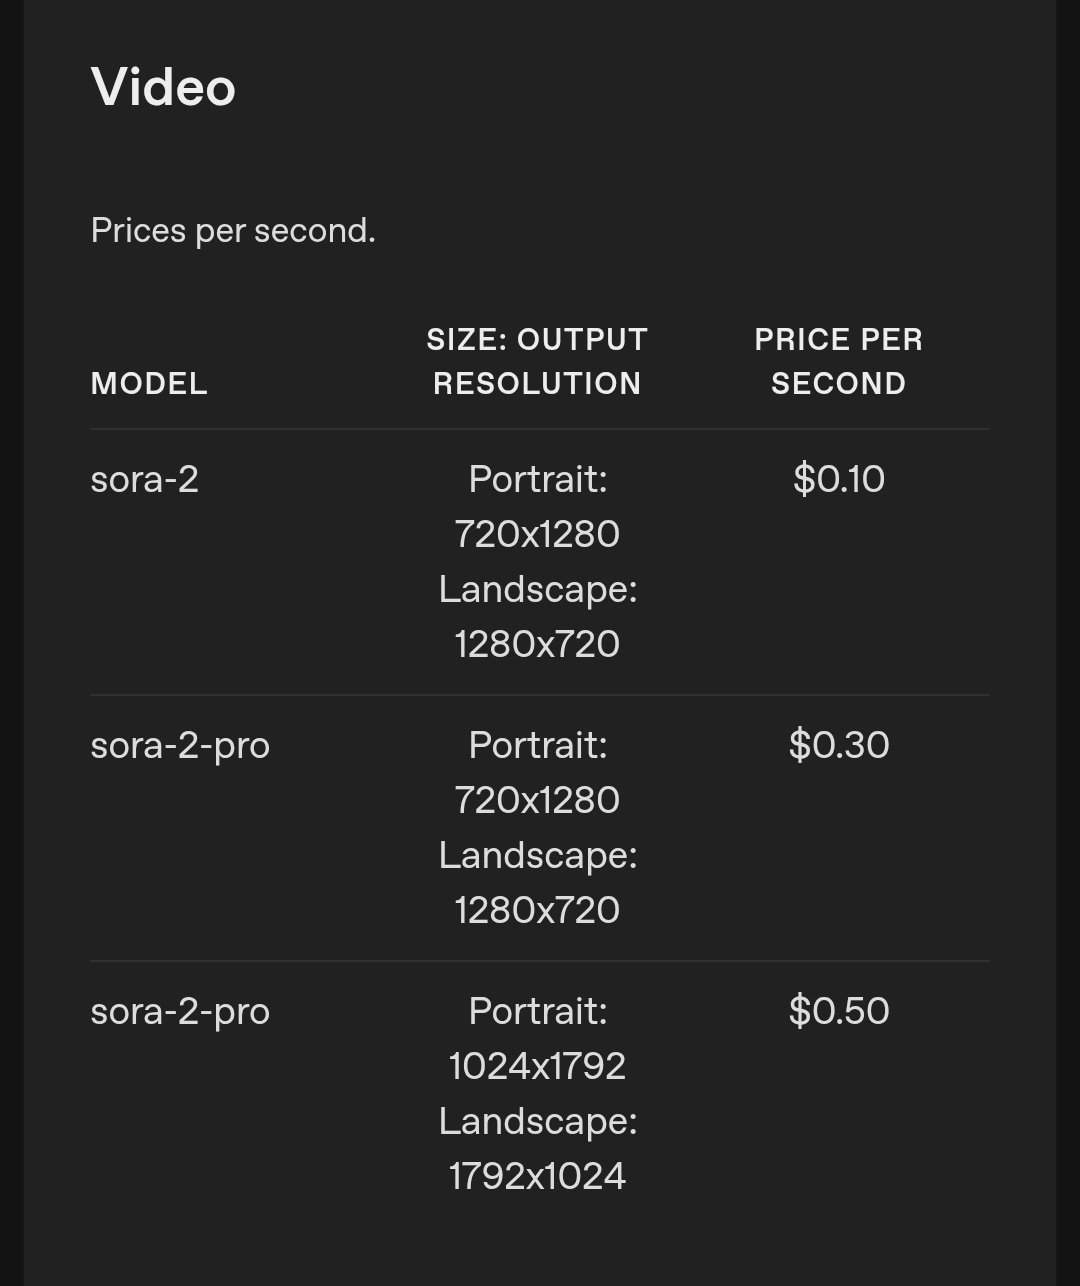Viewport: 1080px width, 1286px height.
Task: Click 720x1280 resolution in the $0.30 row
Action: [537, 800]
